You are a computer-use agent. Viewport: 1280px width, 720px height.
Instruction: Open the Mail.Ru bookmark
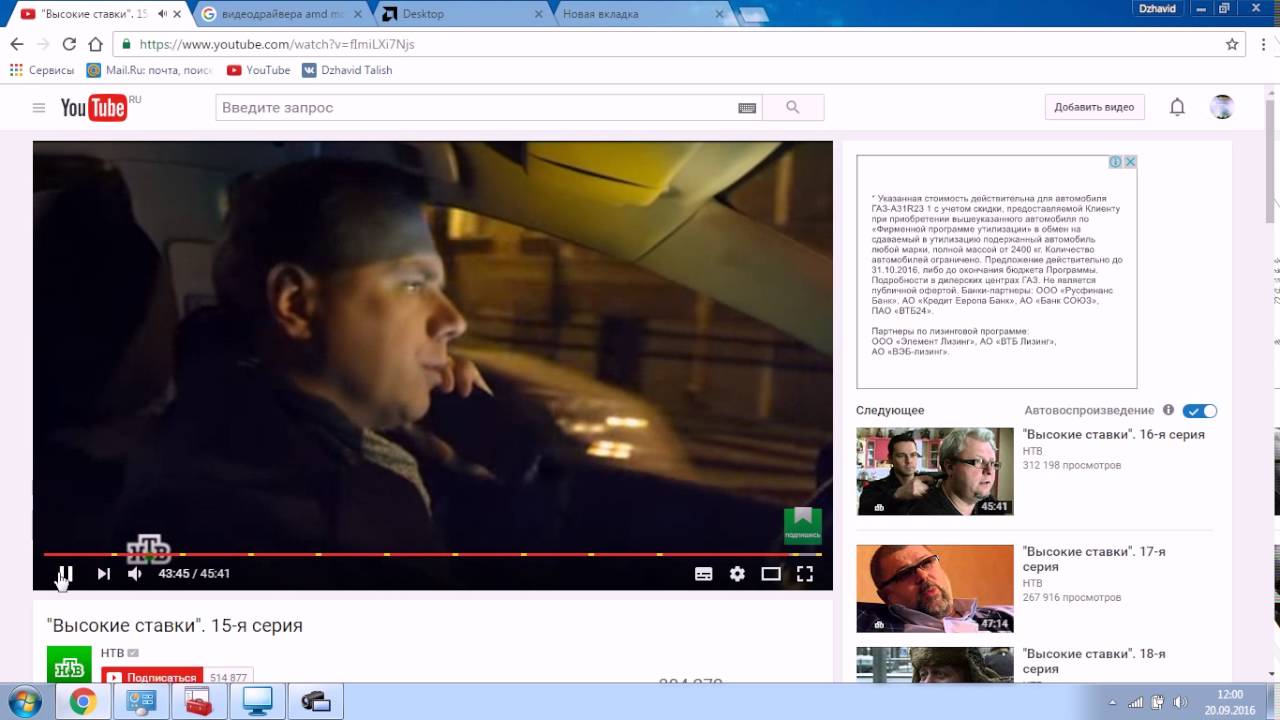tap(150, 70)
